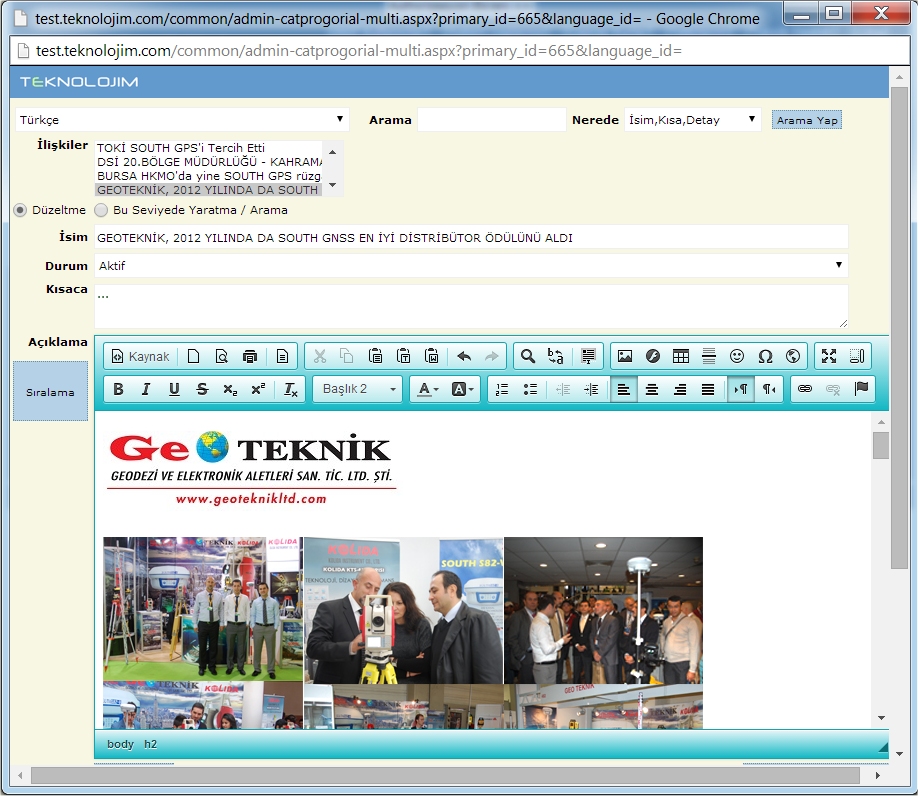Toggle Underline formatting
This screenshot has width=918, height=796.
[x=174, y=389]
